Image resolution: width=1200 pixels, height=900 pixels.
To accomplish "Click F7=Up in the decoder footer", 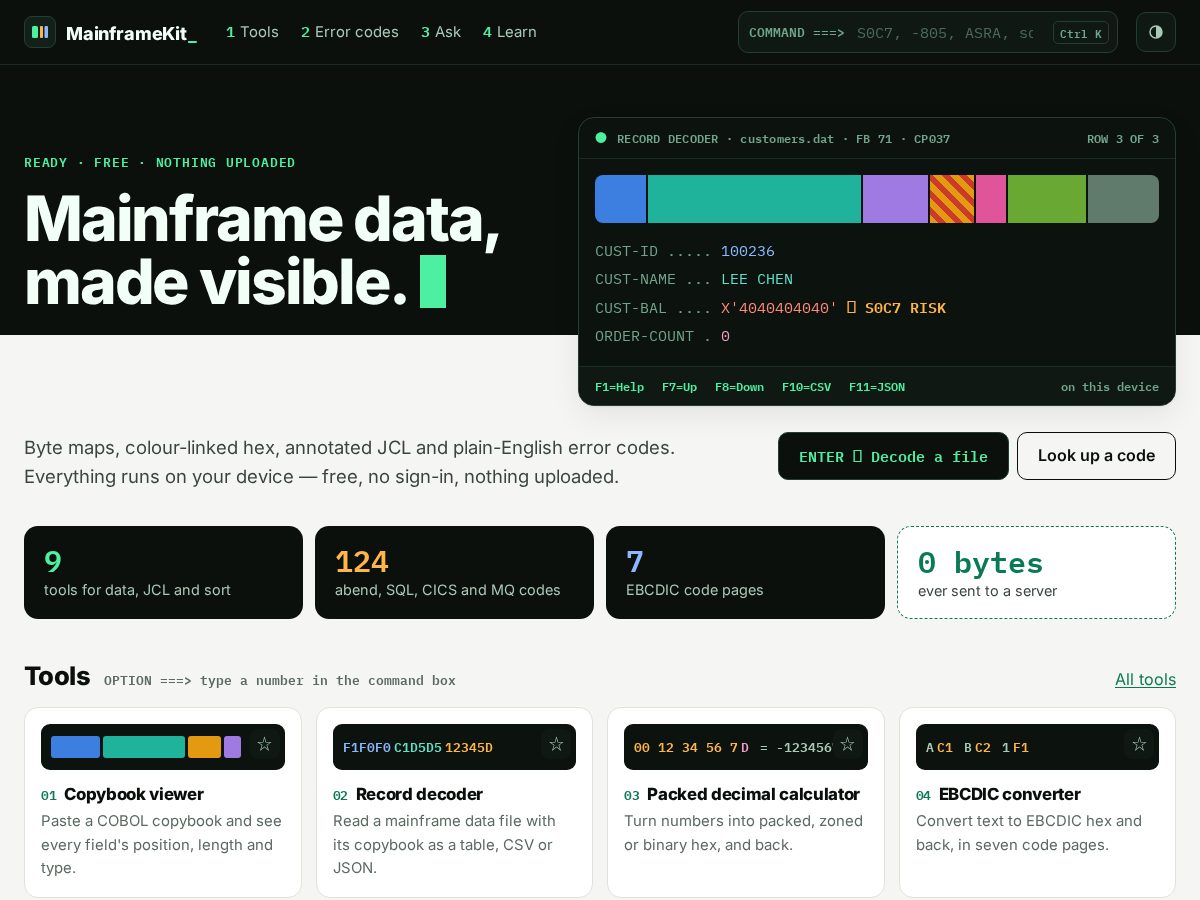I will (x=679, y=387).
